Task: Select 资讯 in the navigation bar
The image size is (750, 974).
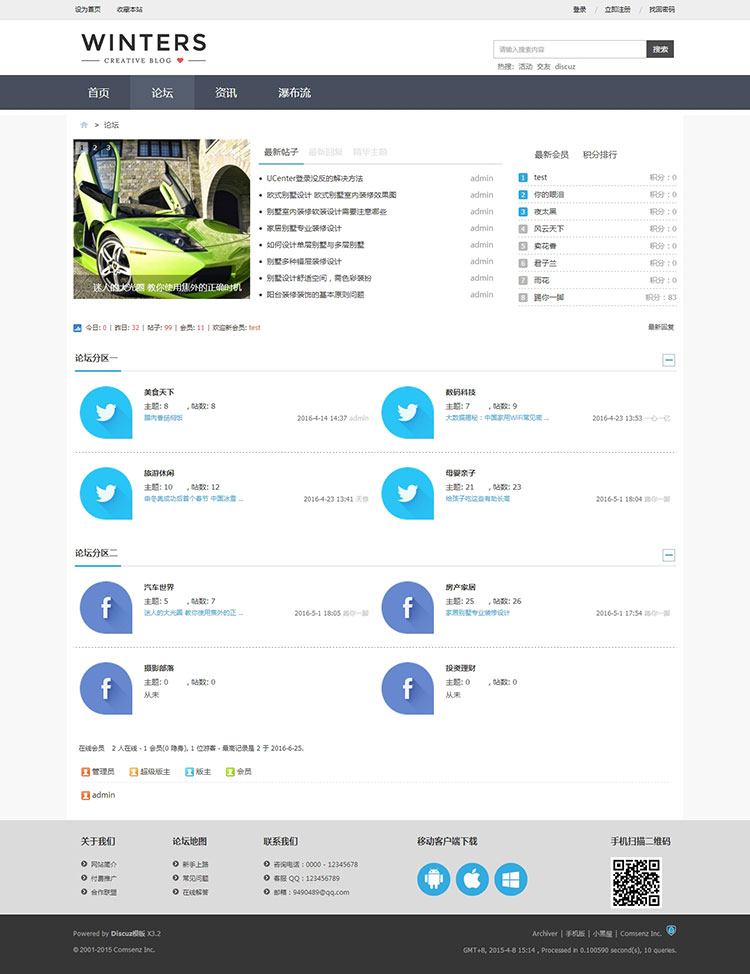Action: (226, 93)
